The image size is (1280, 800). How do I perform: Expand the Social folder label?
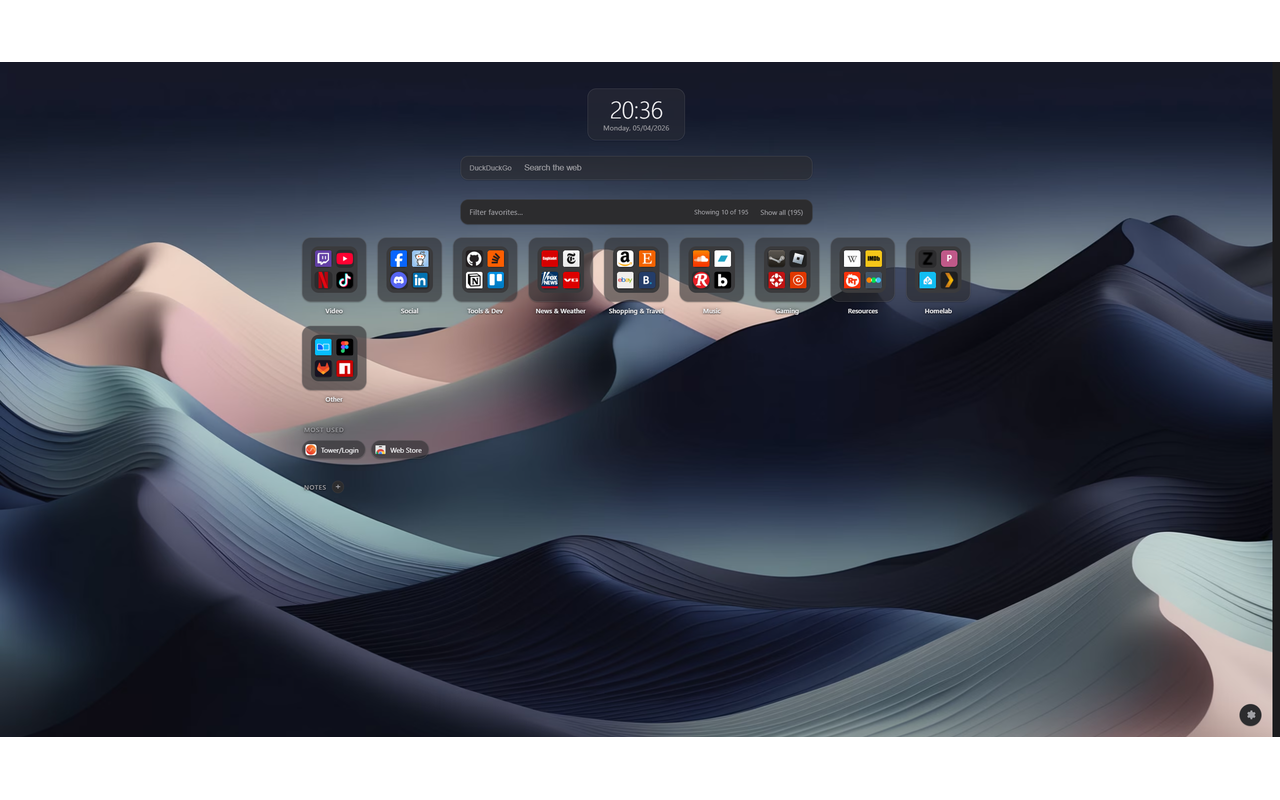coord(409,311)
